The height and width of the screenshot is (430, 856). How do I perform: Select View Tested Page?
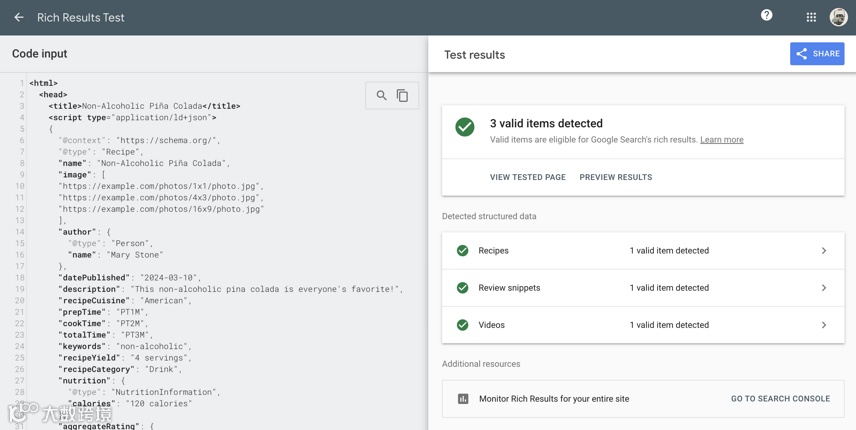(527, 177)
